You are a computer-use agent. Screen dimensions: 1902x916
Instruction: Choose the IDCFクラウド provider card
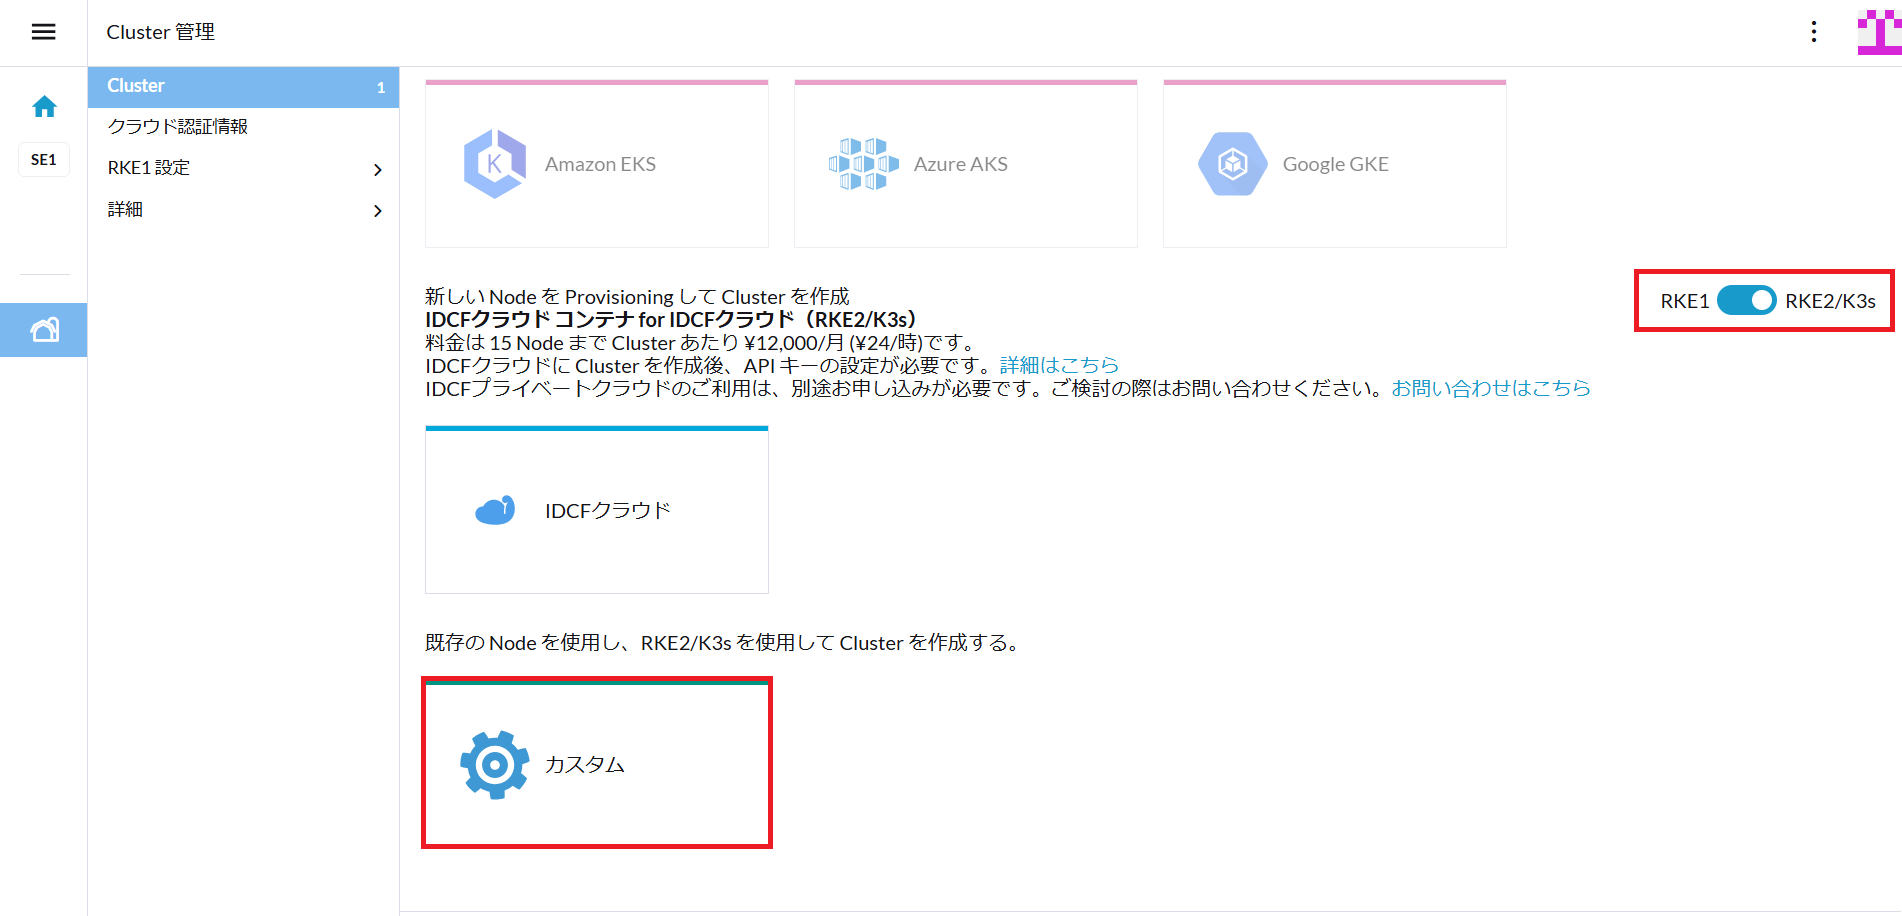[x=597, y=511]
